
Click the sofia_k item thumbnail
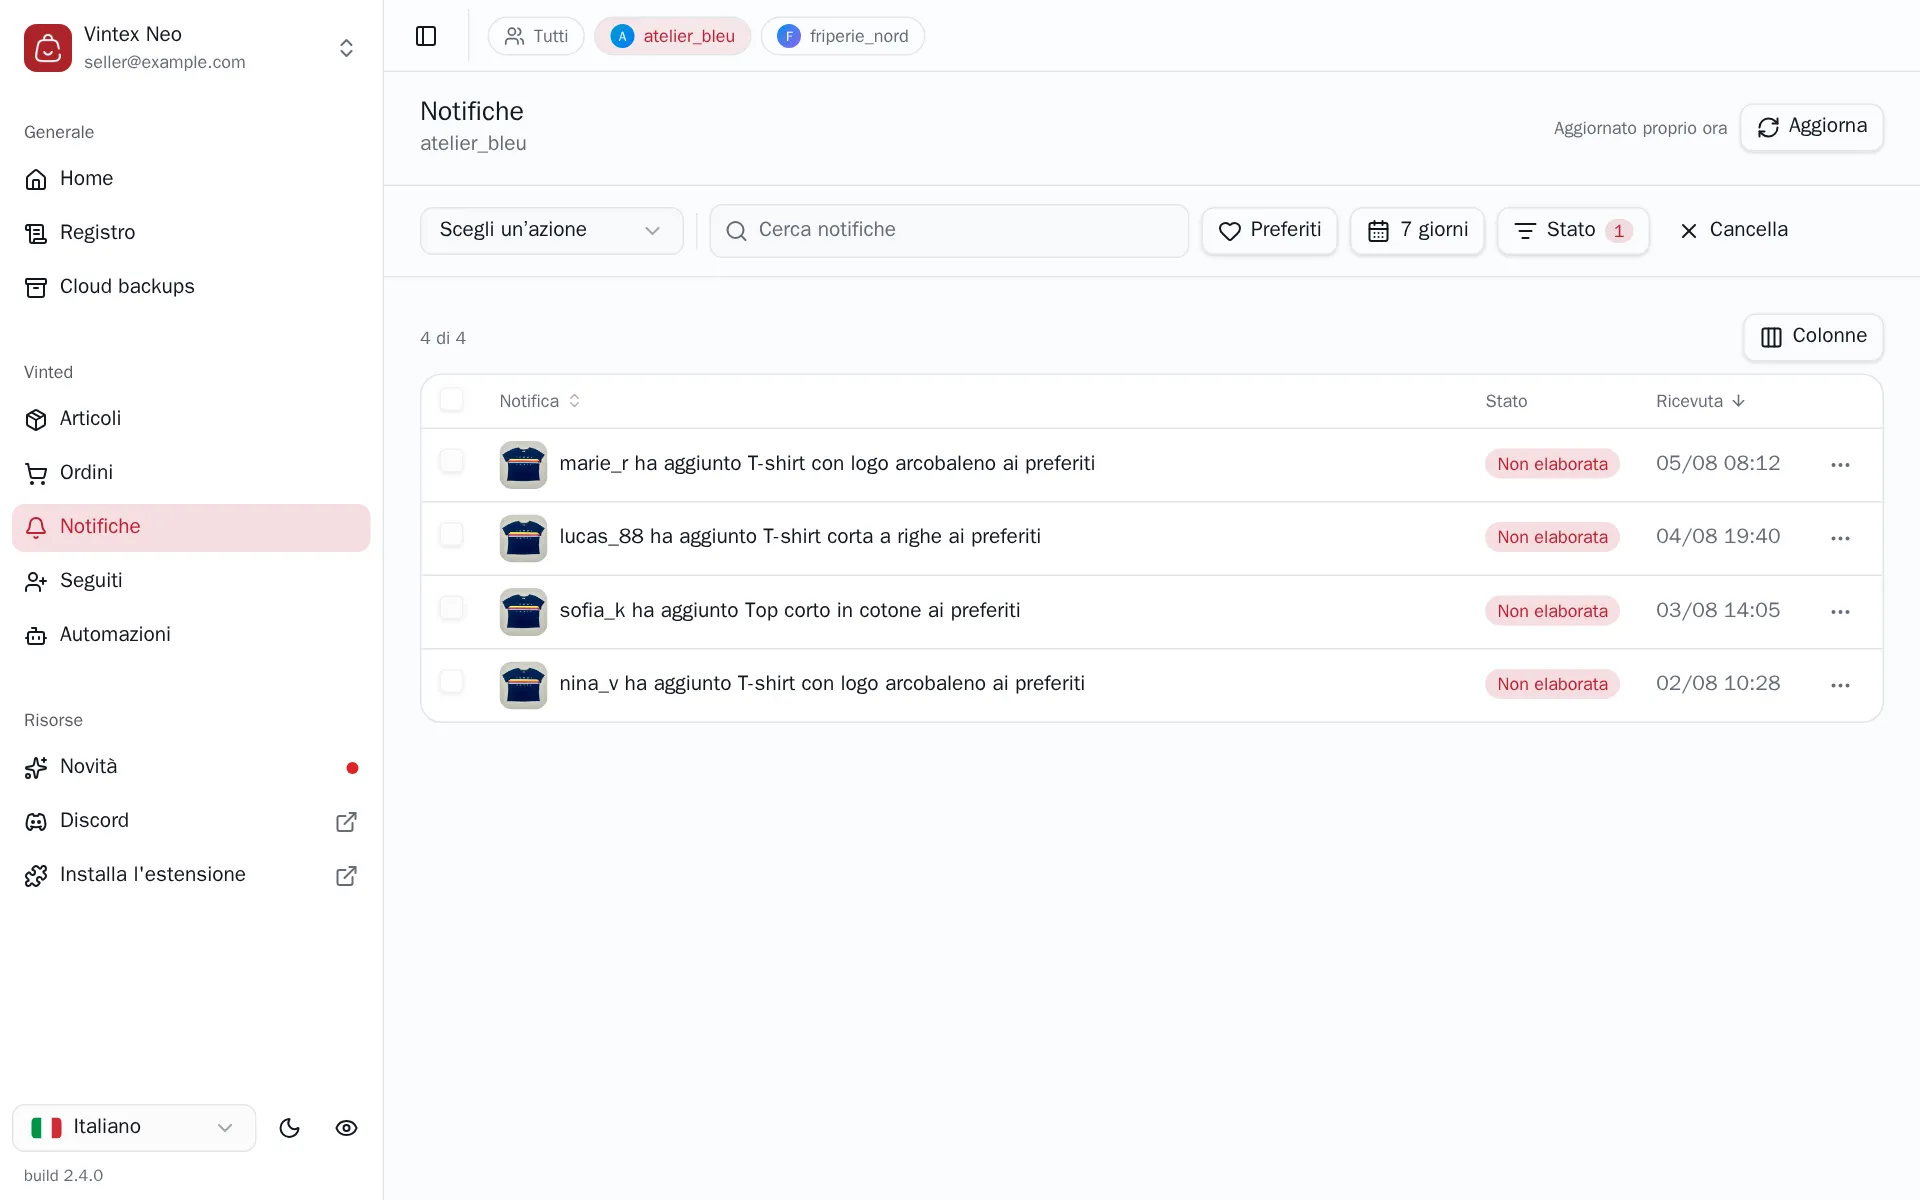coord(523,612)
